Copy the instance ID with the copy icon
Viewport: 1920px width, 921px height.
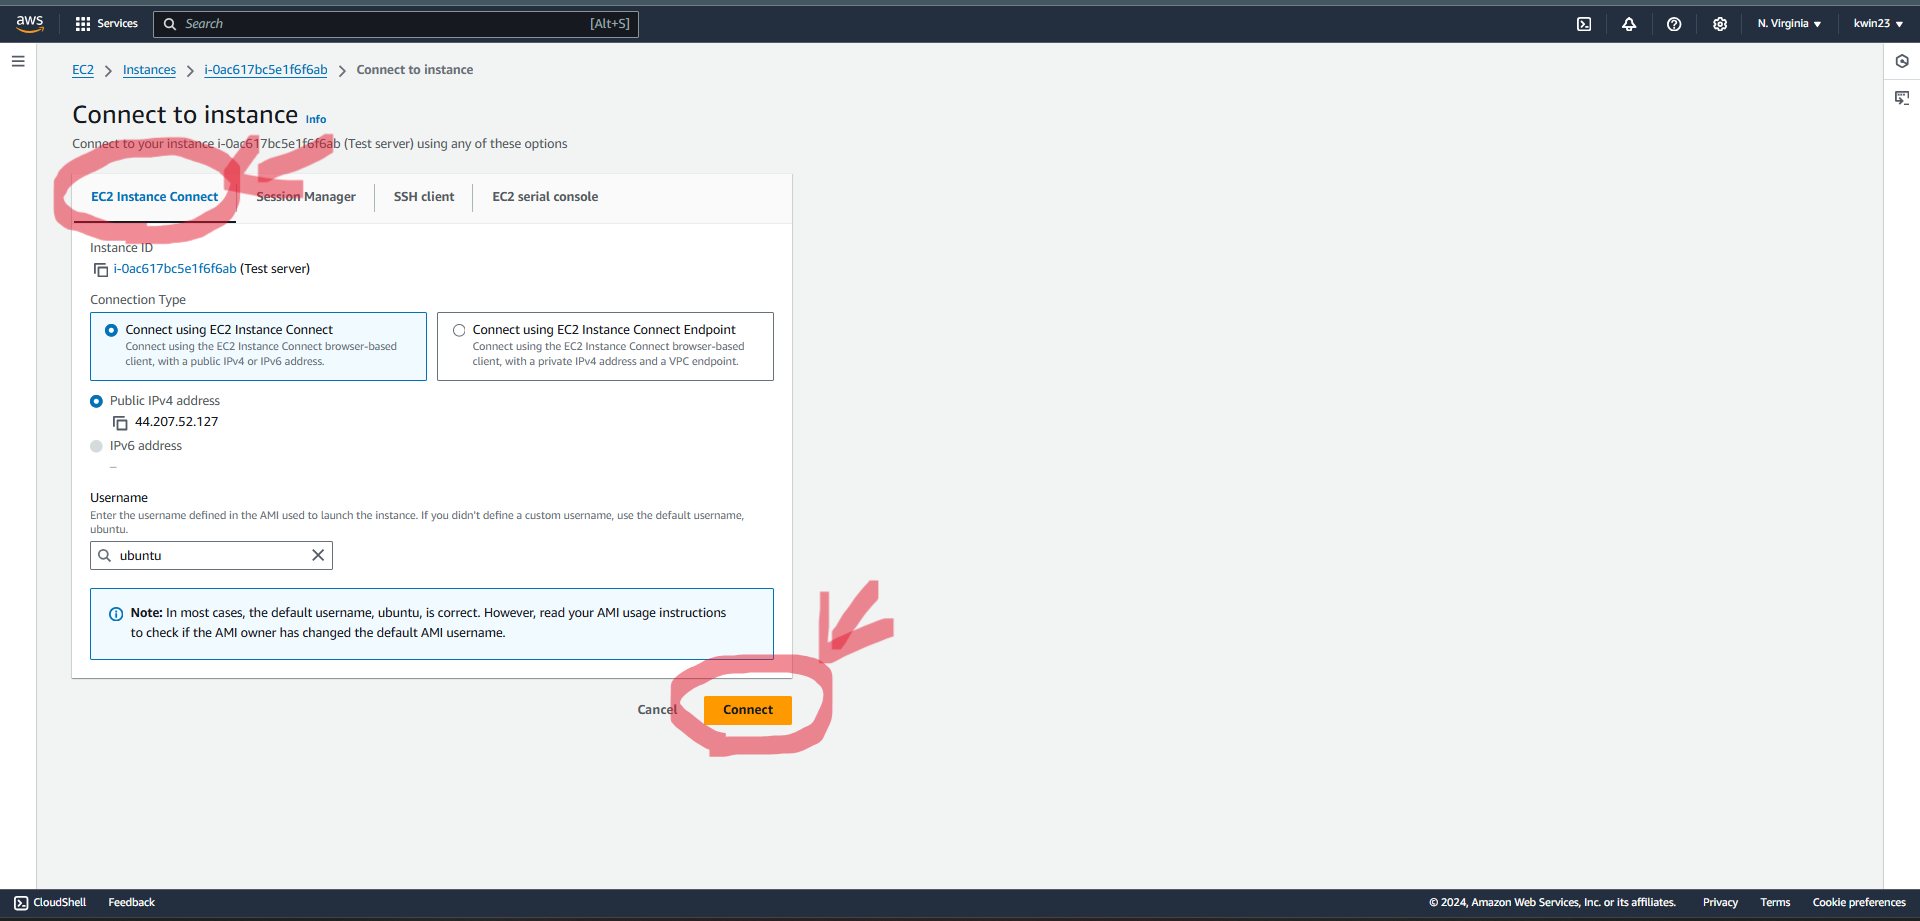[x=101, y=270]
